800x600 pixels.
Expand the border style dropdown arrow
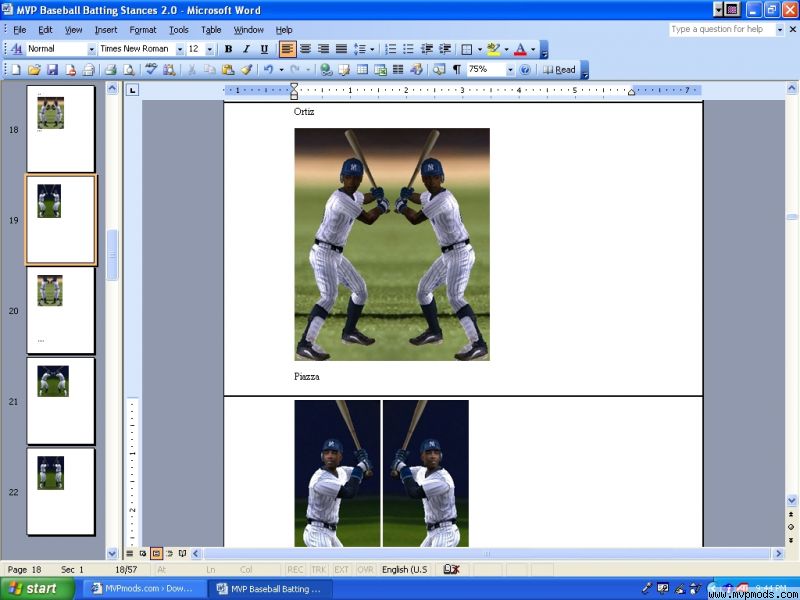coord(480,49)
